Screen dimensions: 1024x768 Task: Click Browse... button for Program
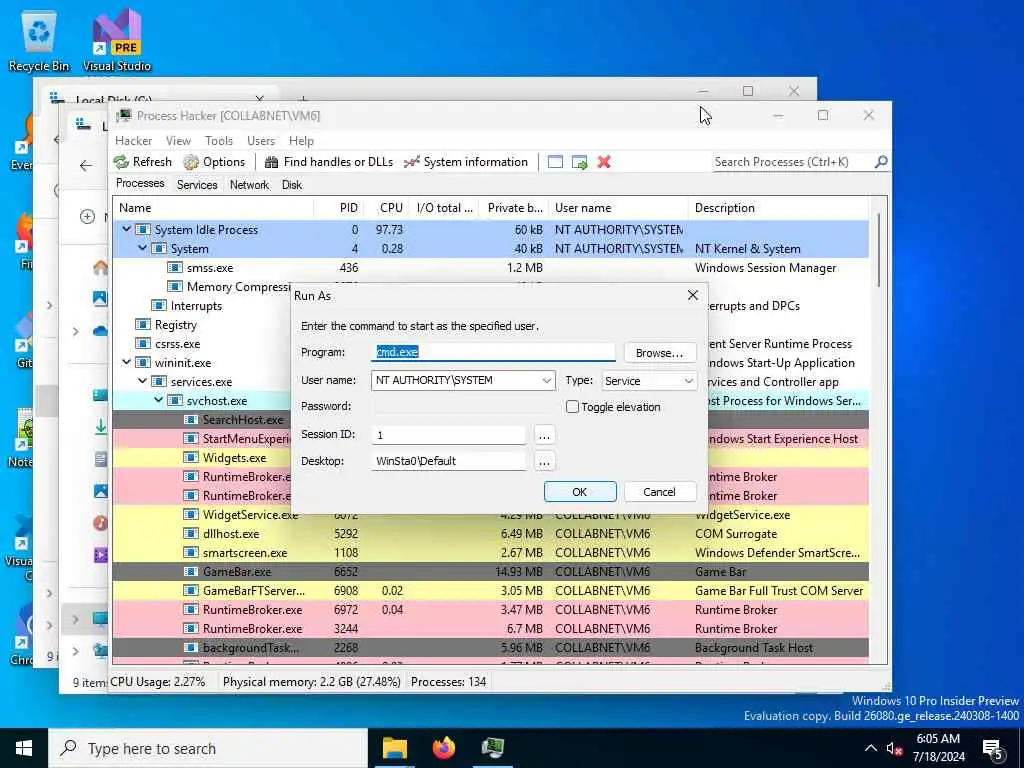(660, 353)
